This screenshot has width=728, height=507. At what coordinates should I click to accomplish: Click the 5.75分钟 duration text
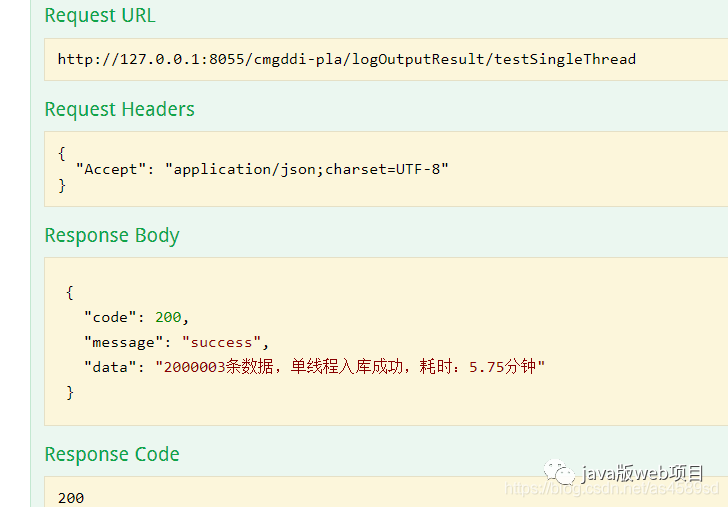502,367
